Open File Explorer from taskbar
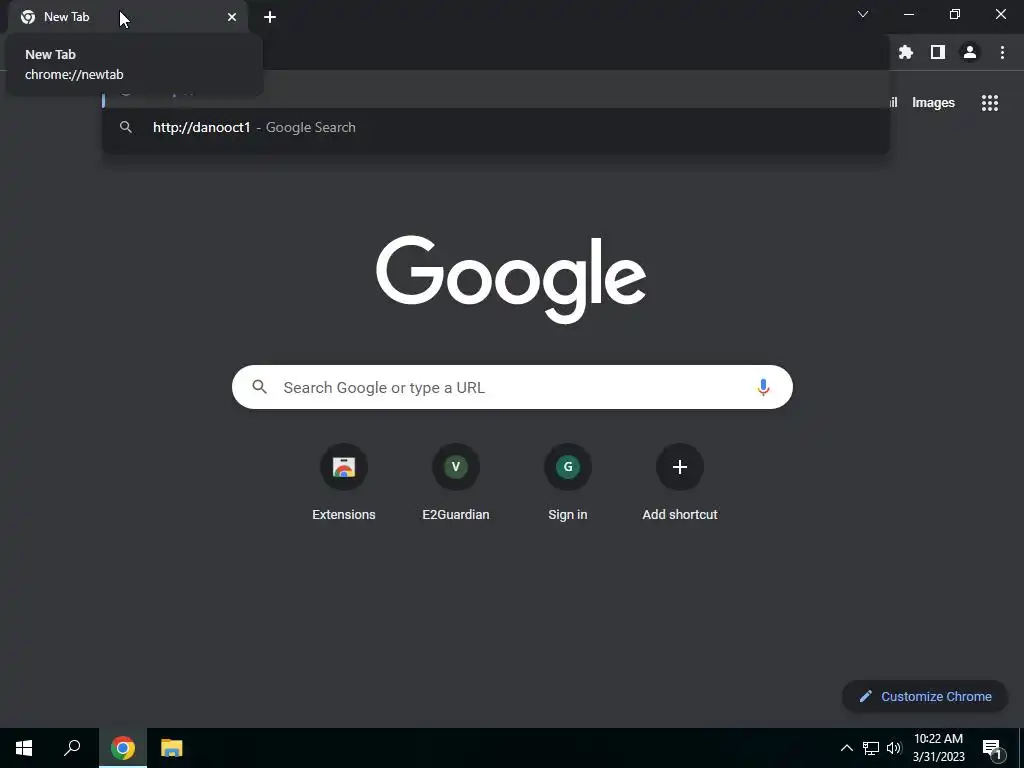The image size is (1024, 768). click(172, 748)
